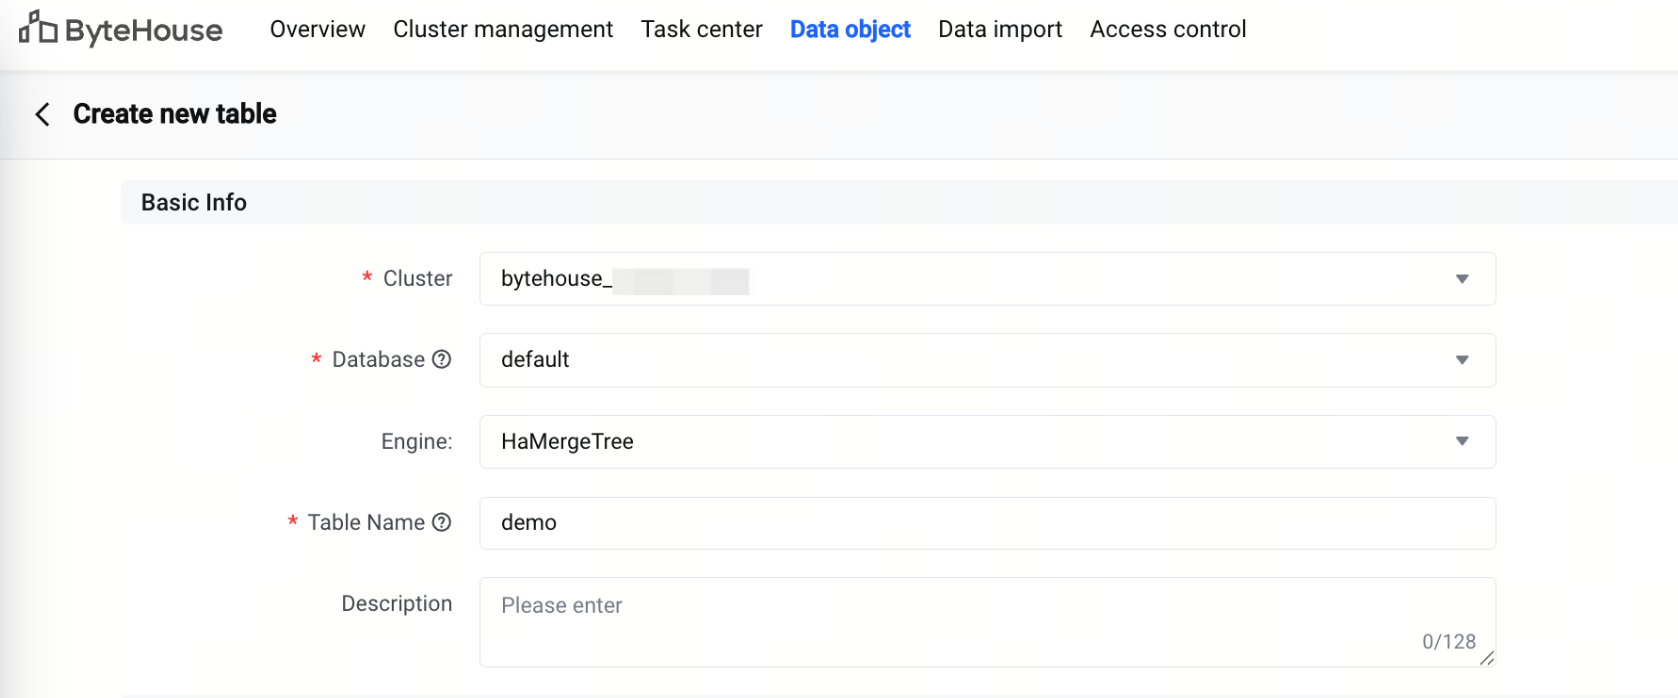The height and width of the screenshot is (698, 1678).
Task: Switch to the Overview tab
Action: pyautogui.click(x=317, y=30)
